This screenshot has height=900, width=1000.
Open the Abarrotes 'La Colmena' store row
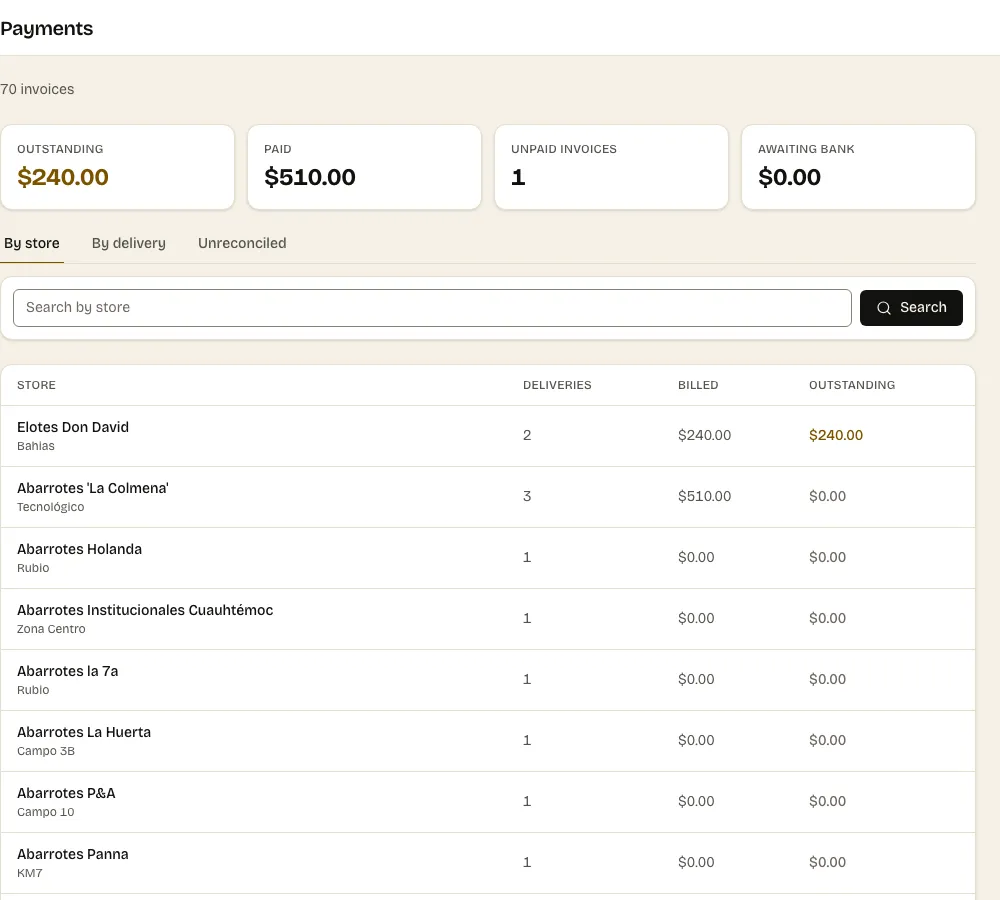point(488,497)
